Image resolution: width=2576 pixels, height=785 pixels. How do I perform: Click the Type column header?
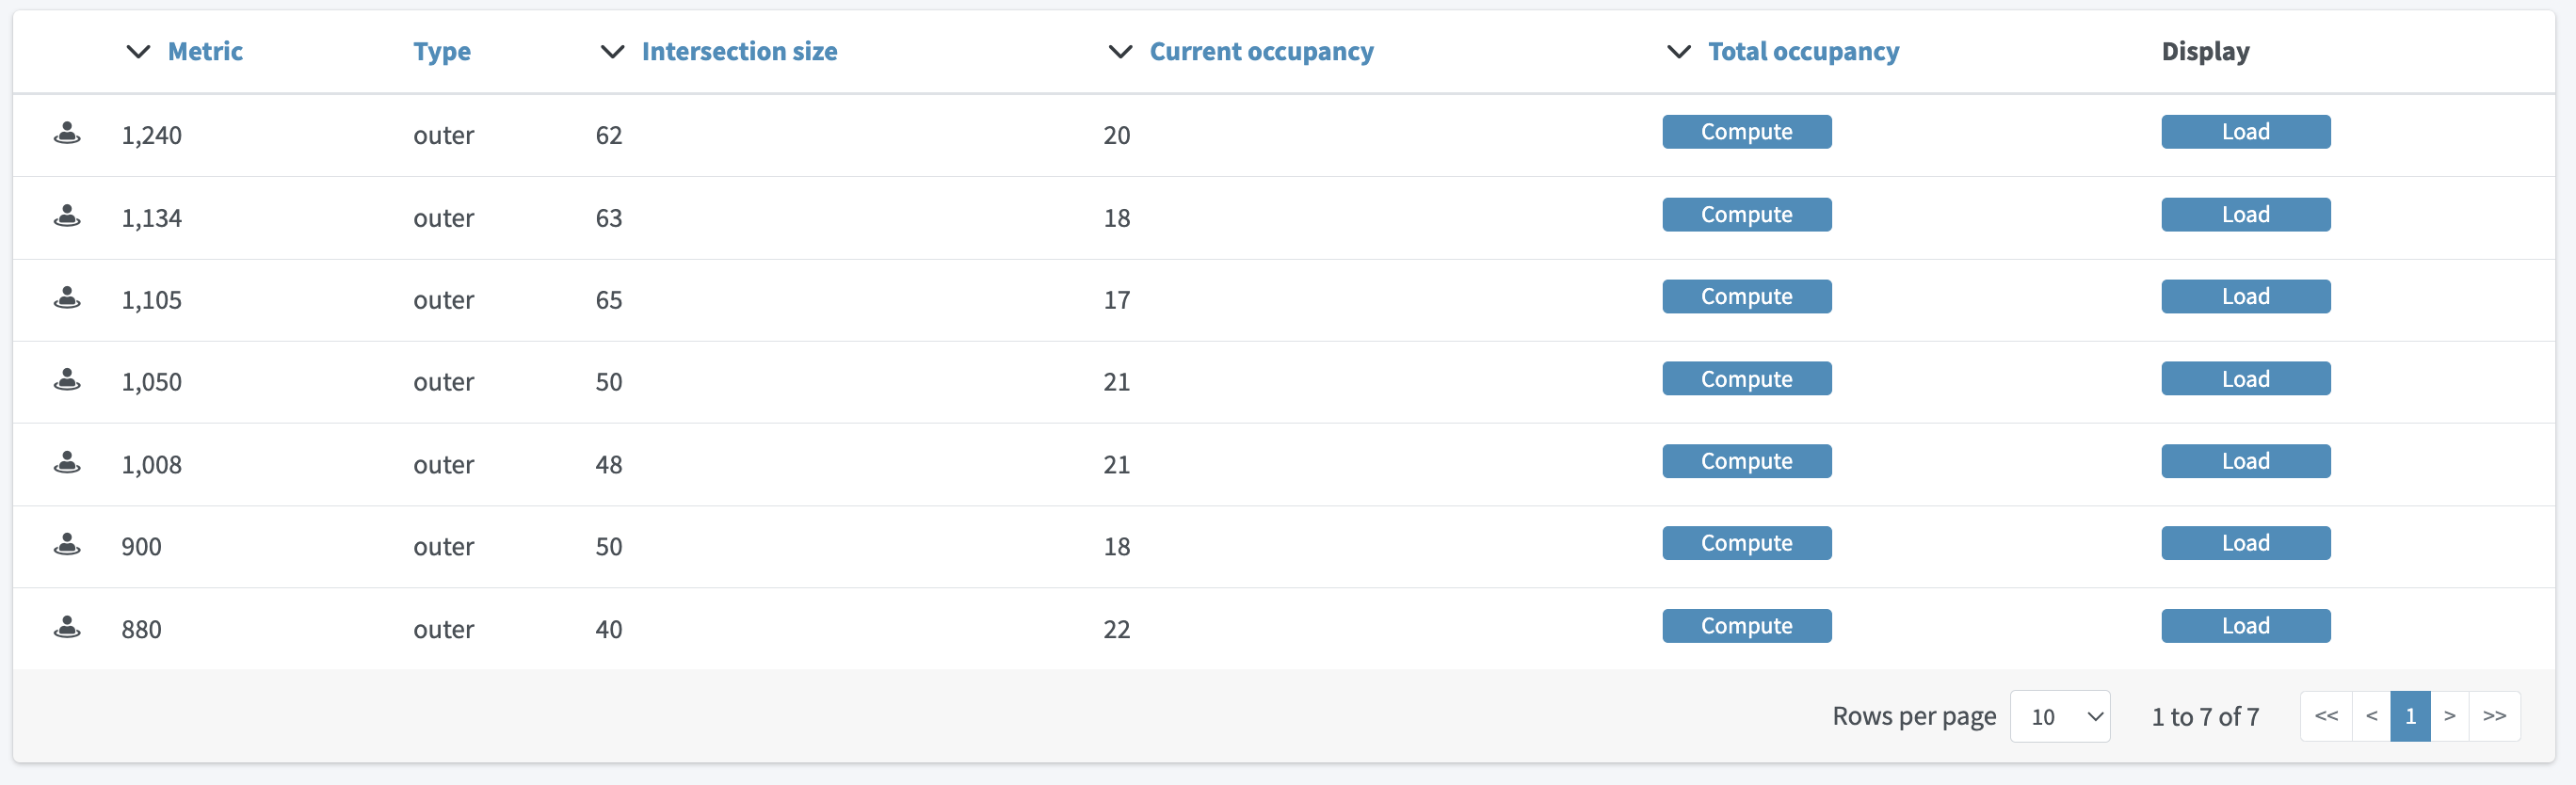point(442,52)
